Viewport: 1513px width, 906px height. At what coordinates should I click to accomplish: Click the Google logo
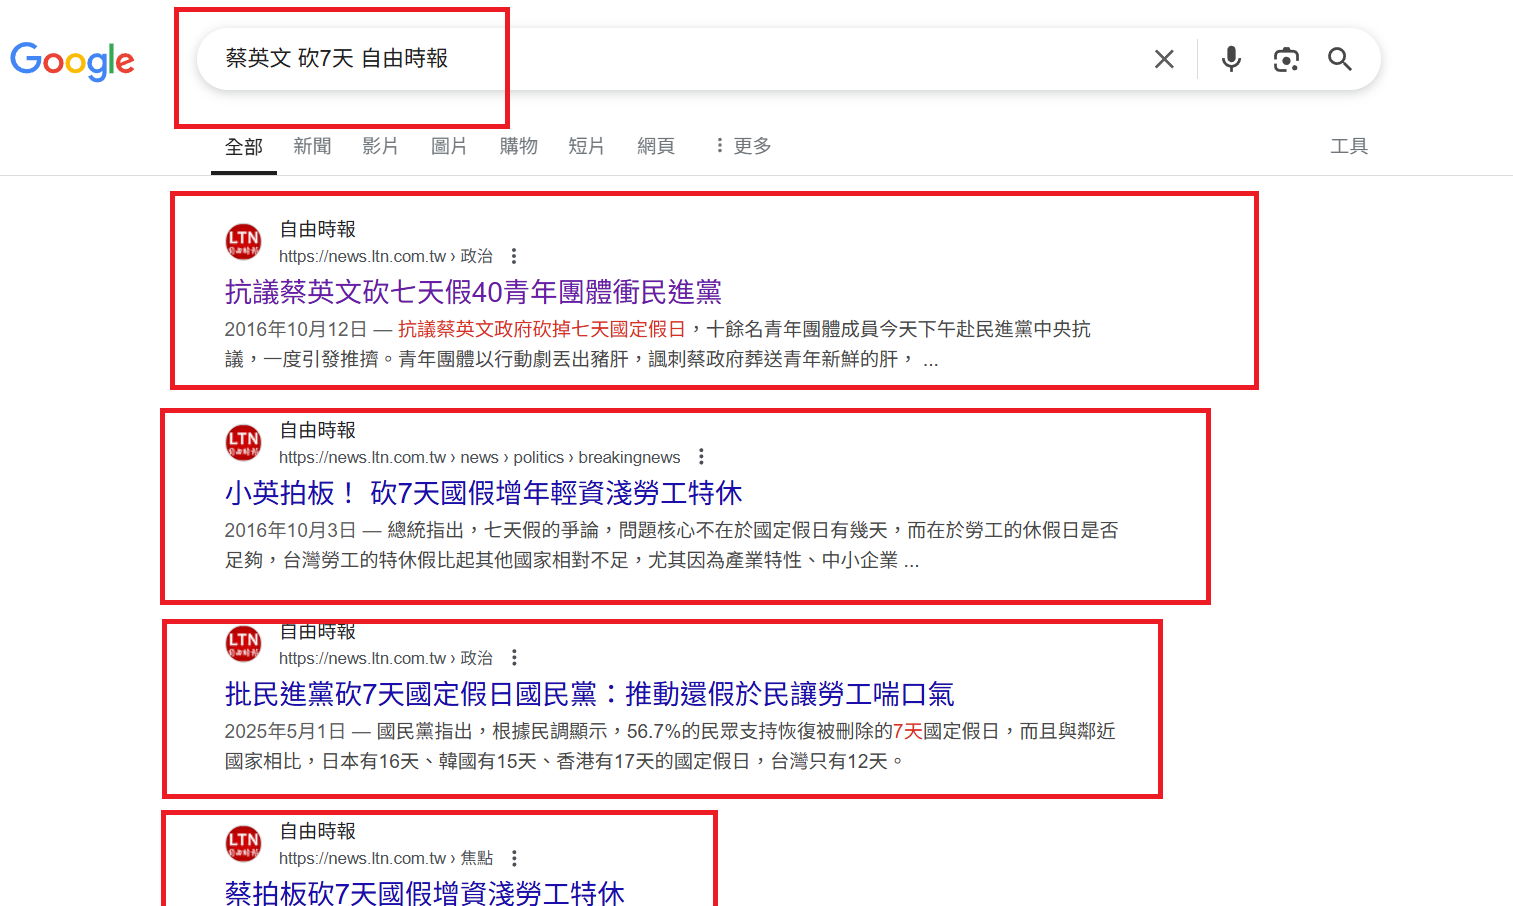(x=72, y=61)
